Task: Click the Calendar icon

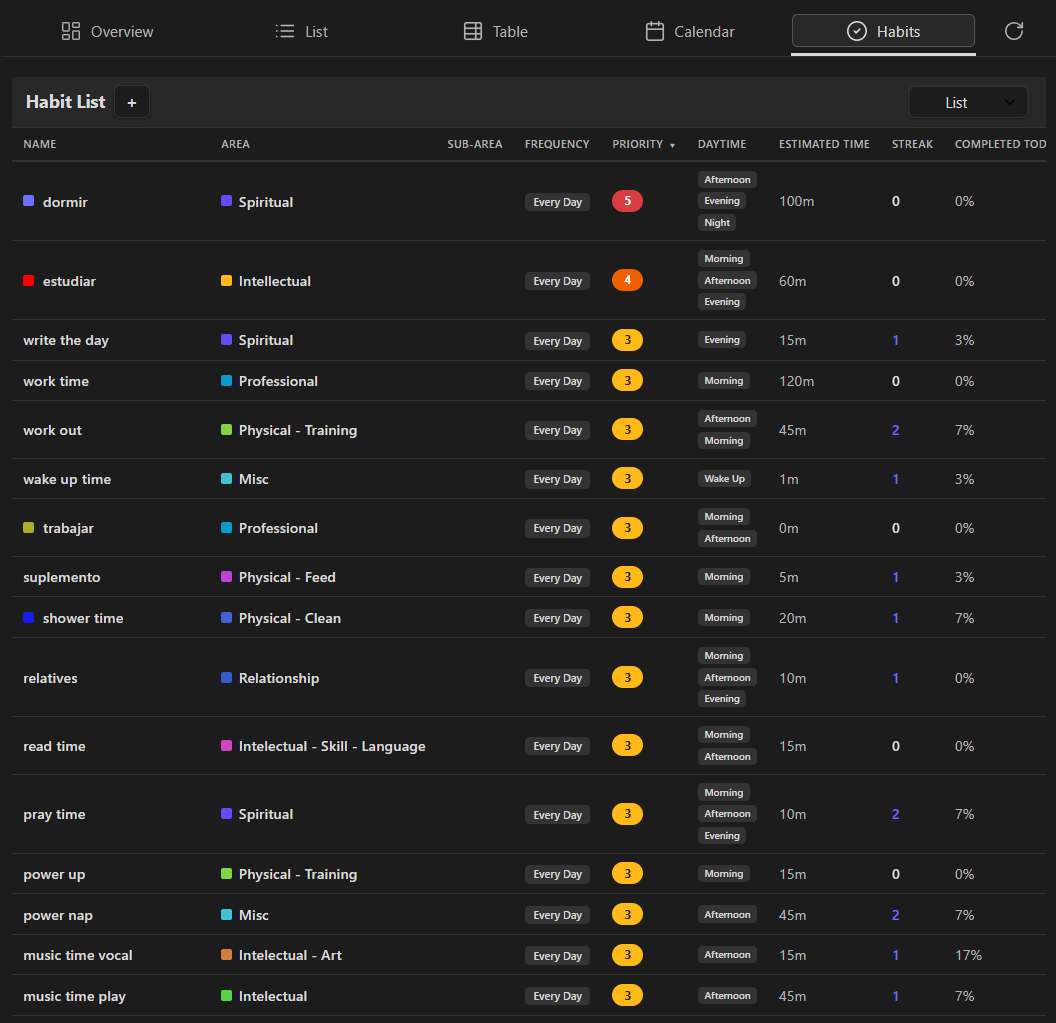Action: [x=655, y=31]
